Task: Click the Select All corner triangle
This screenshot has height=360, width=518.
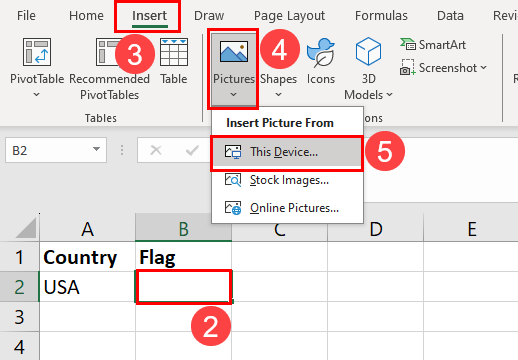Action: (26, 228)
